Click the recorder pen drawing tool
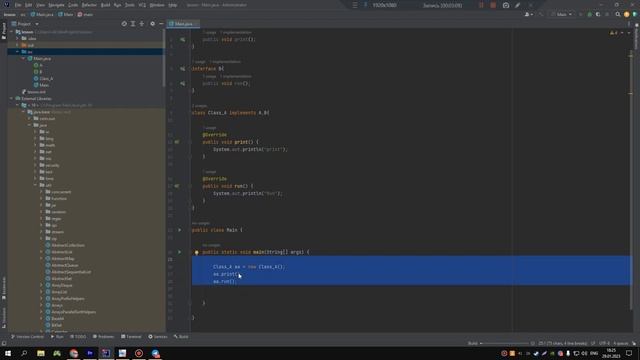640x360 pixels. click(x=518, y=5)
